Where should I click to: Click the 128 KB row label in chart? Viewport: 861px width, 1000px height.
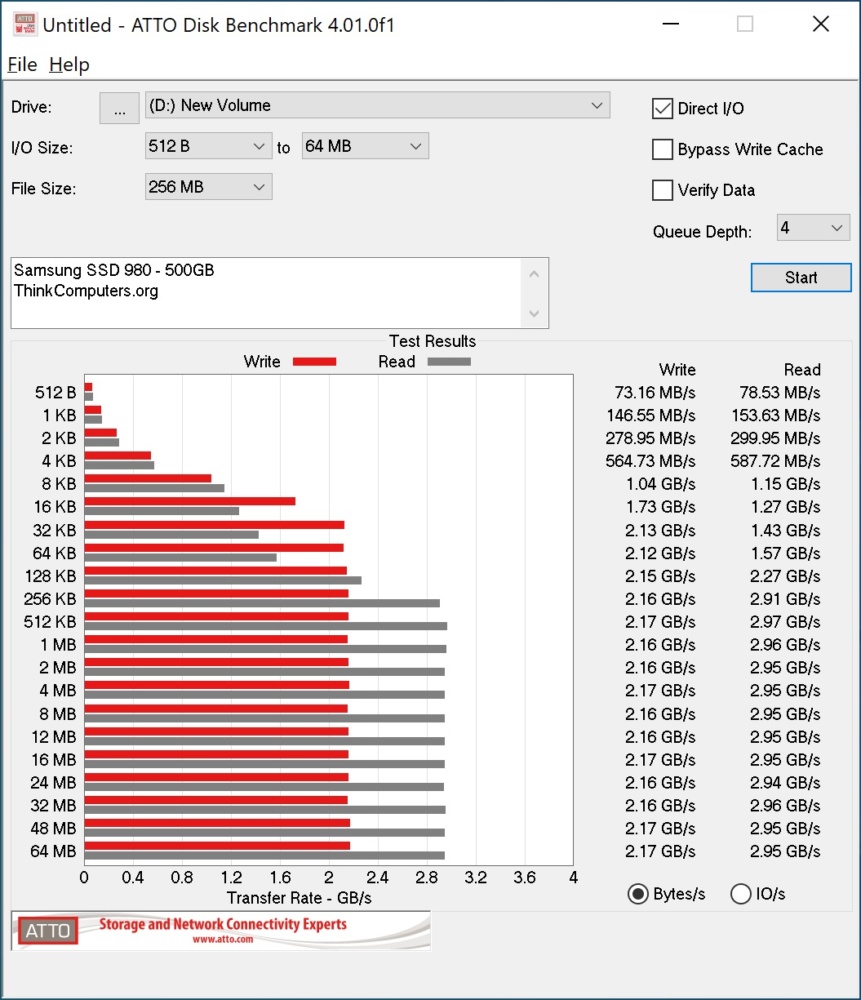click(x=50, y=576)
